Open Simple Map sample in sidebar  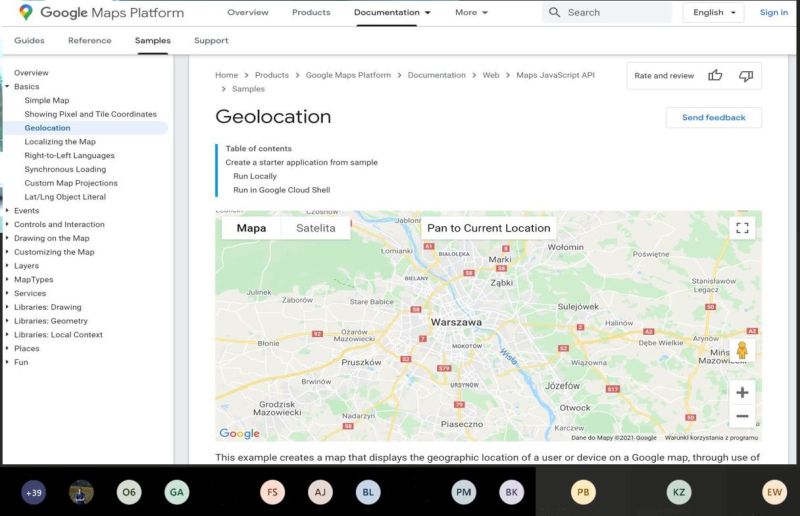47,101
